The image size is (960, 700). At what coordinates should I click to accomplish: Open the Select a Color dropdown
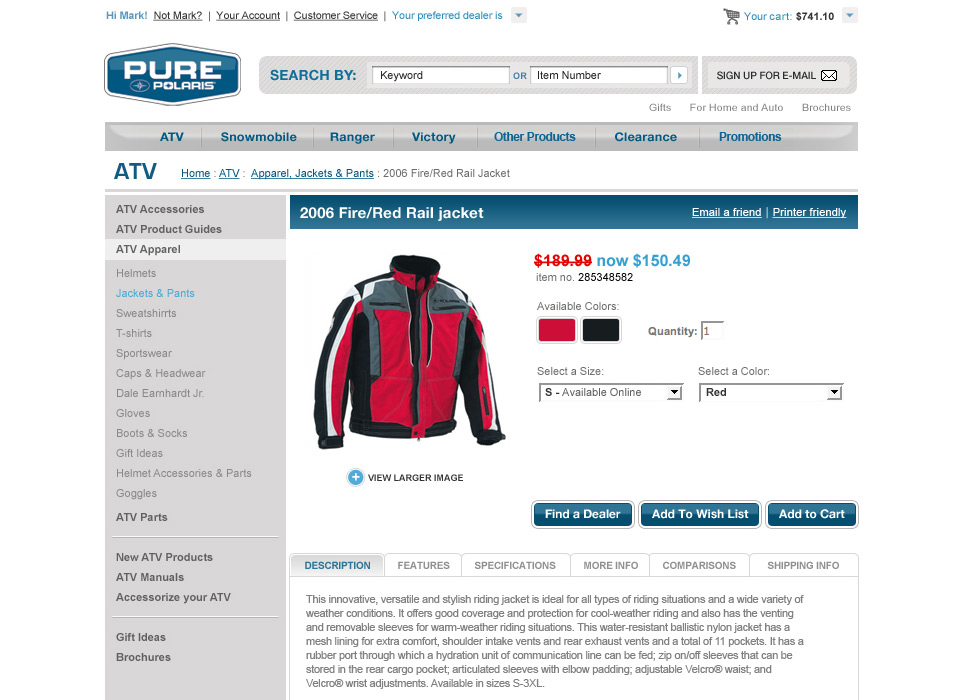(771, 393)
